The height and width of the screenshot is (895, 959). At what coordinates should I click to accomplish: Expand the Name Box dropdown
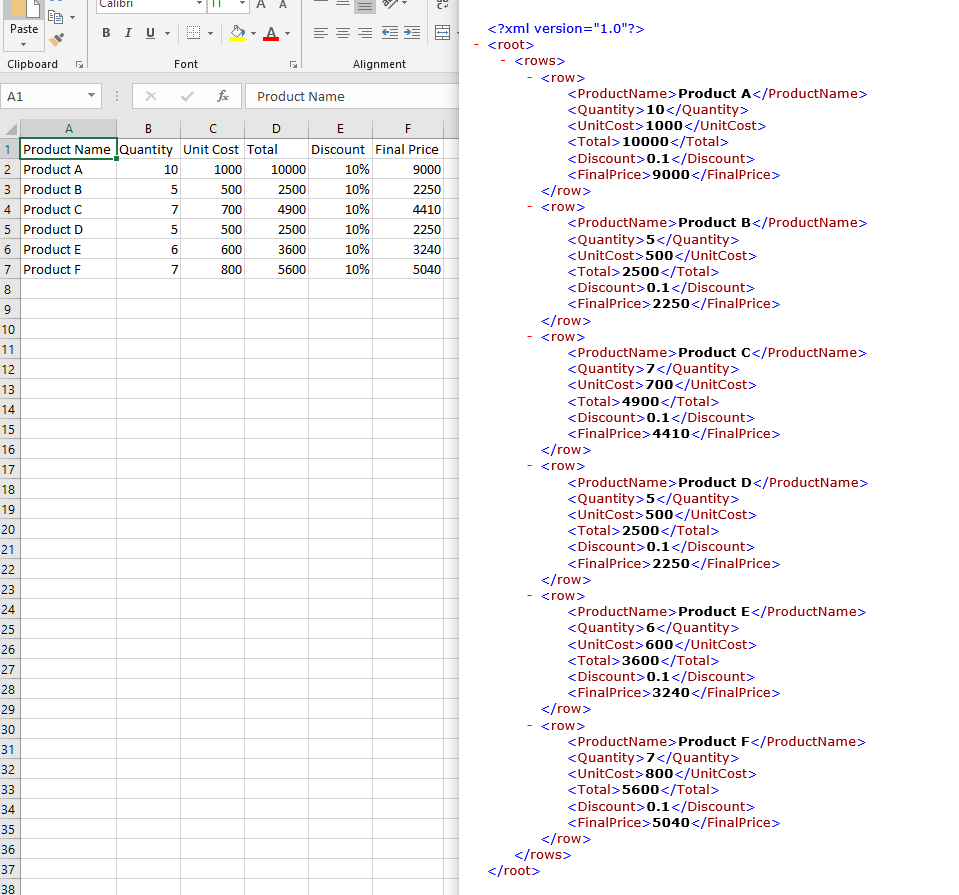pyautogui.click(x=92, y=96)
